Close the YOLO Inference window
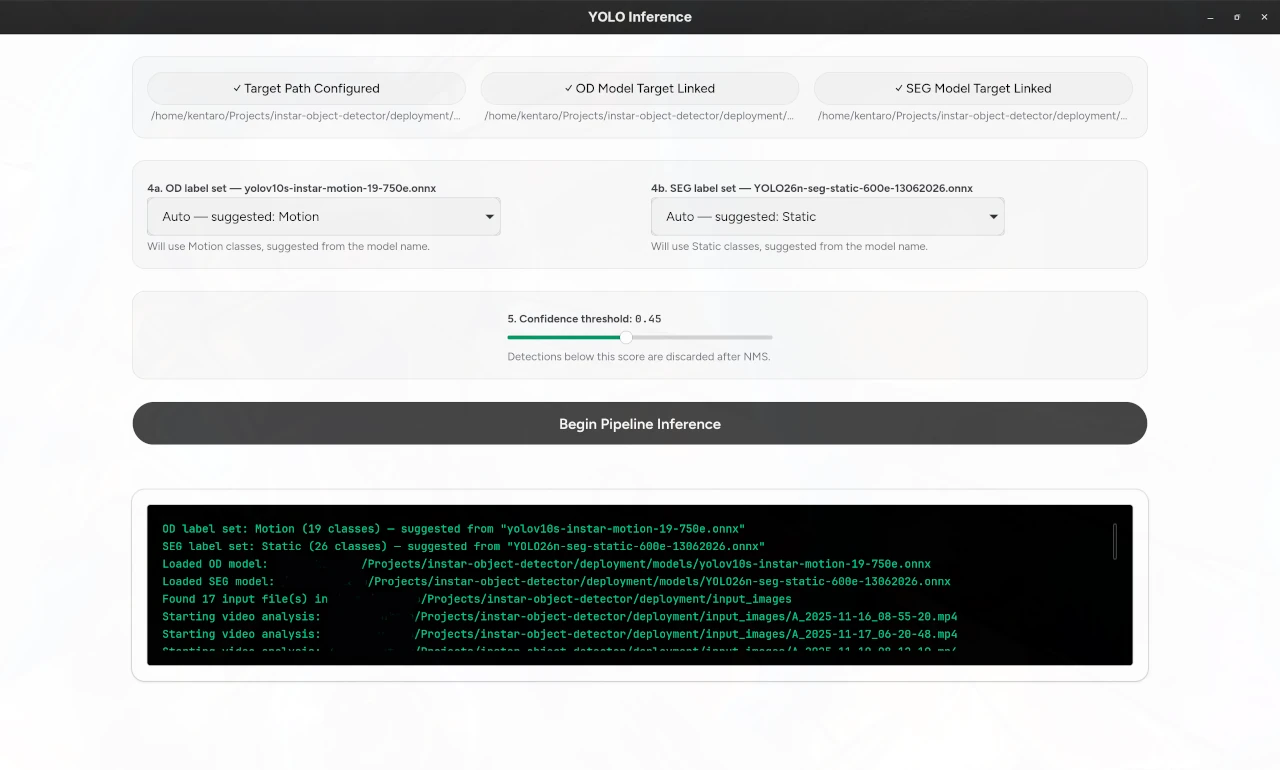Image resolution: width=1280 pixels, height=770 pixels. 1263,17
